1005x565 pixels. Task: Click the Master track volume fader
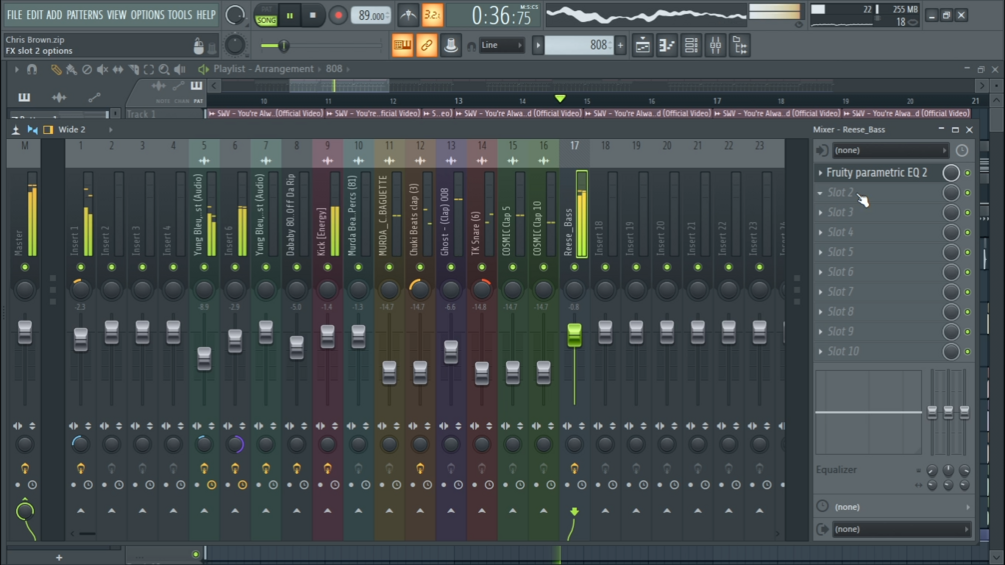click(x=25, y=332)
